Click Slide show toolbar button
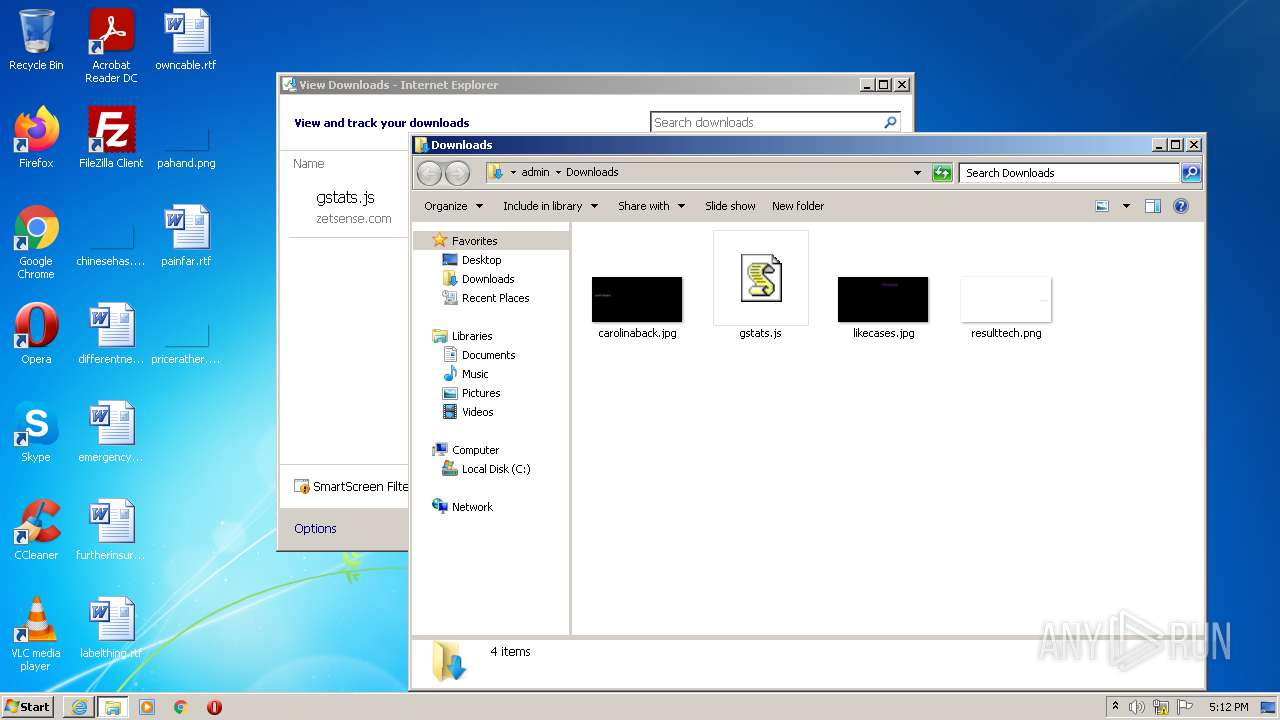The height and width of the screenshot is (720, 1280). tap(730, 206)
